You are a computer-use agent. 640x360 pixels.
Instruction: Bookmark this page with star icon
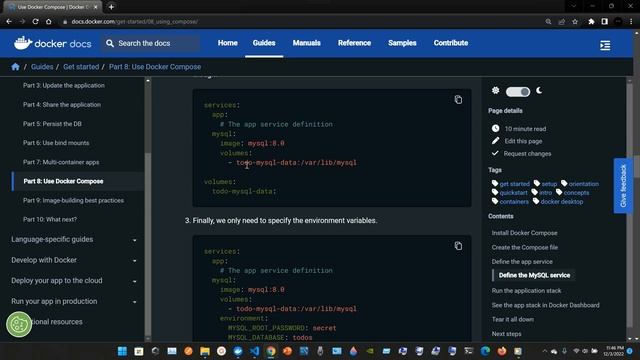pyautogui.click(x=575, y=22)
